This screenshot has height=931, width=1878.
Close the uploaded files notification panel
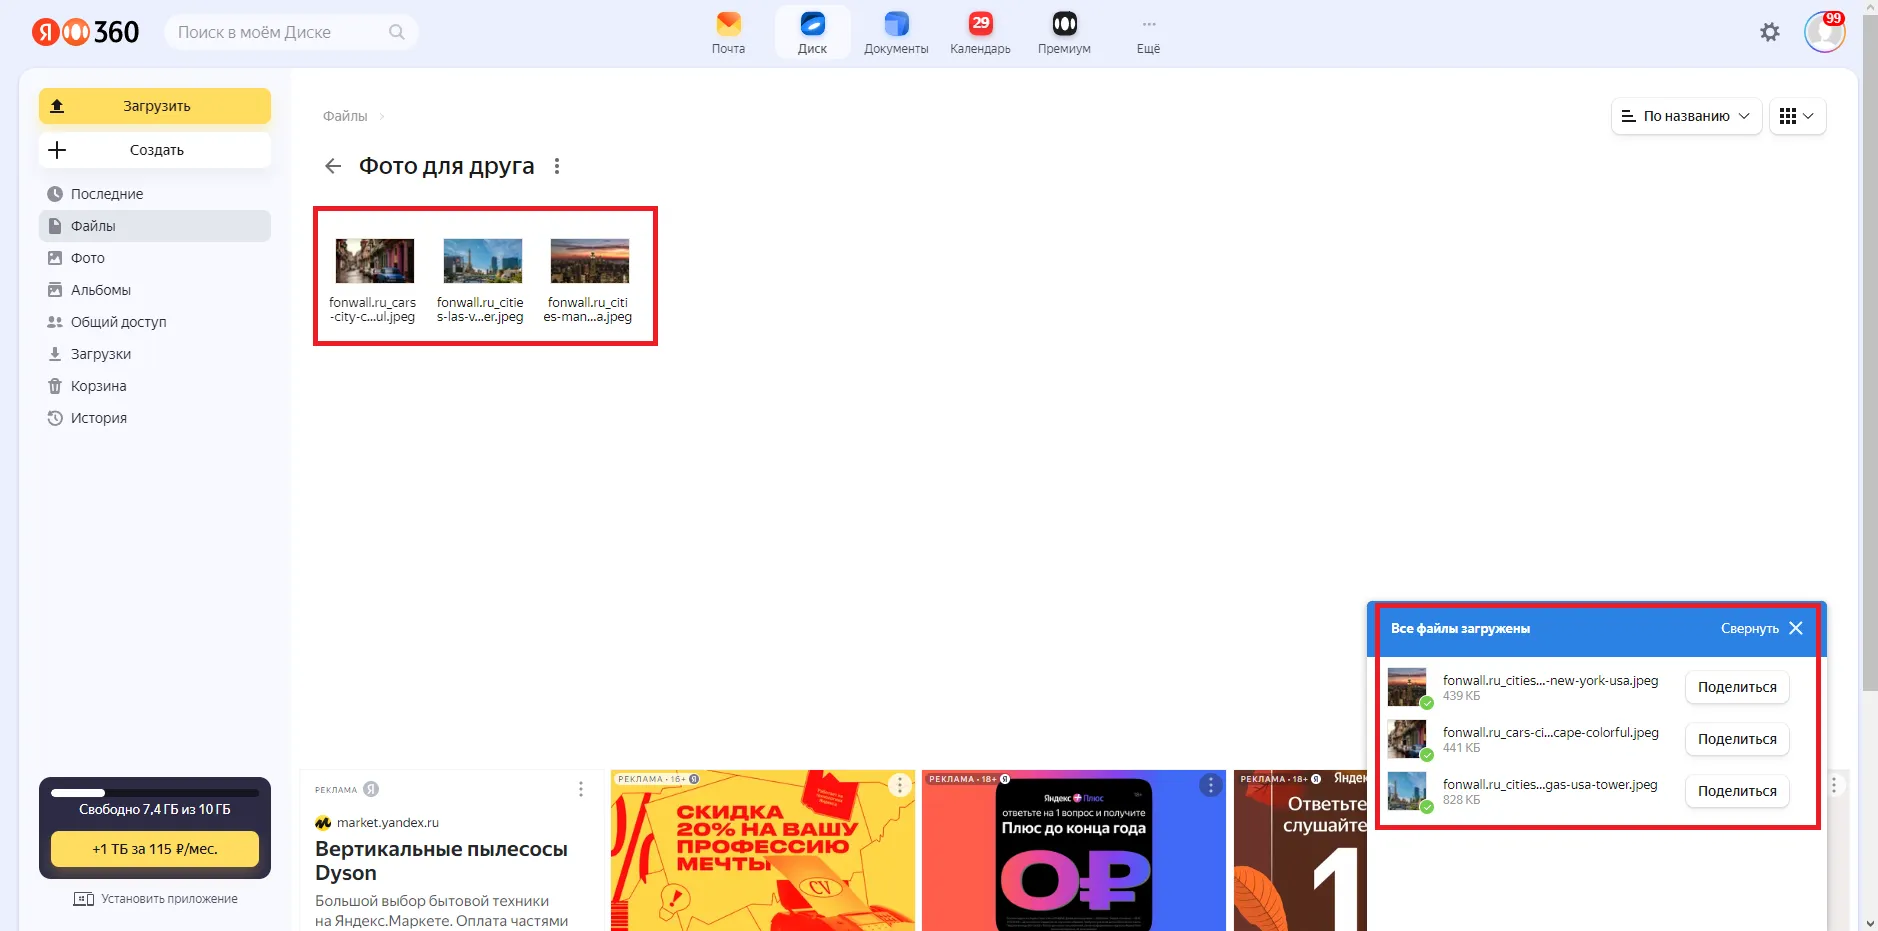[1796, 629]
